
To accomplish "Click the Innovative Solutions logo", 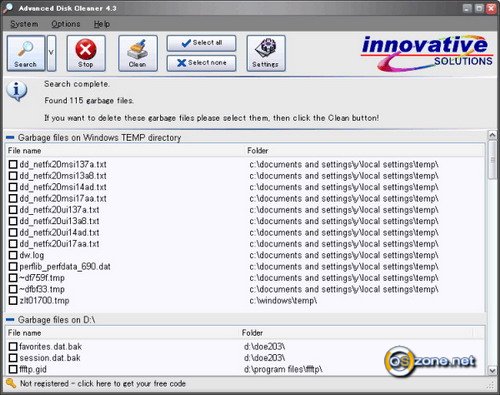I will coord(427,53).
